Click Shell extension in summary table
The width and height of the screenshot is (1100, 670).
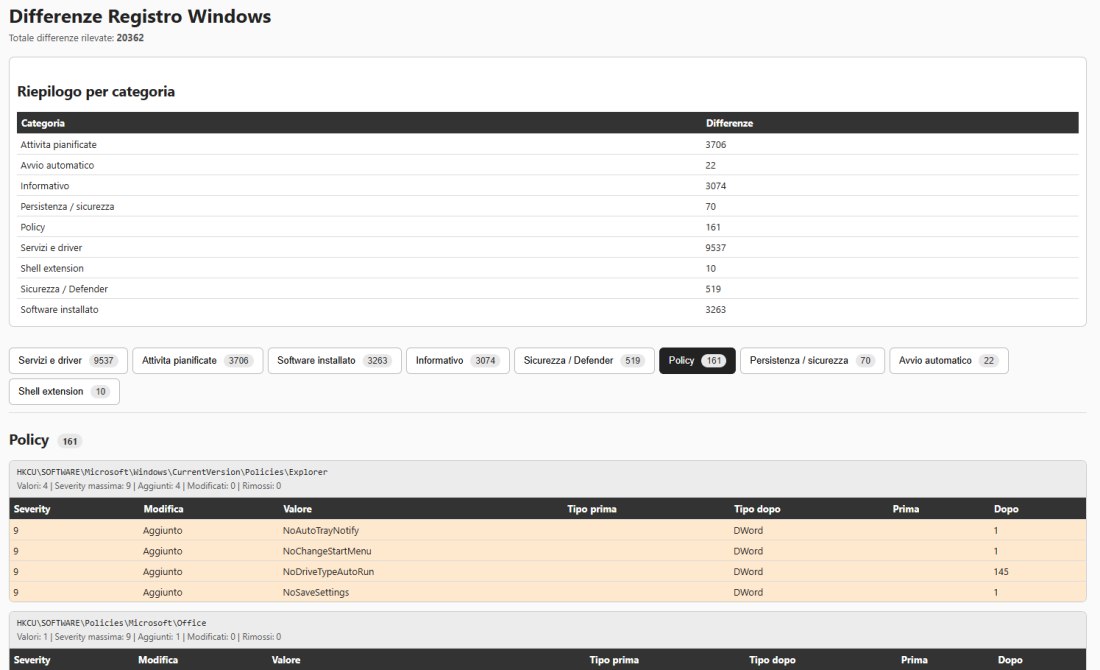52,268
